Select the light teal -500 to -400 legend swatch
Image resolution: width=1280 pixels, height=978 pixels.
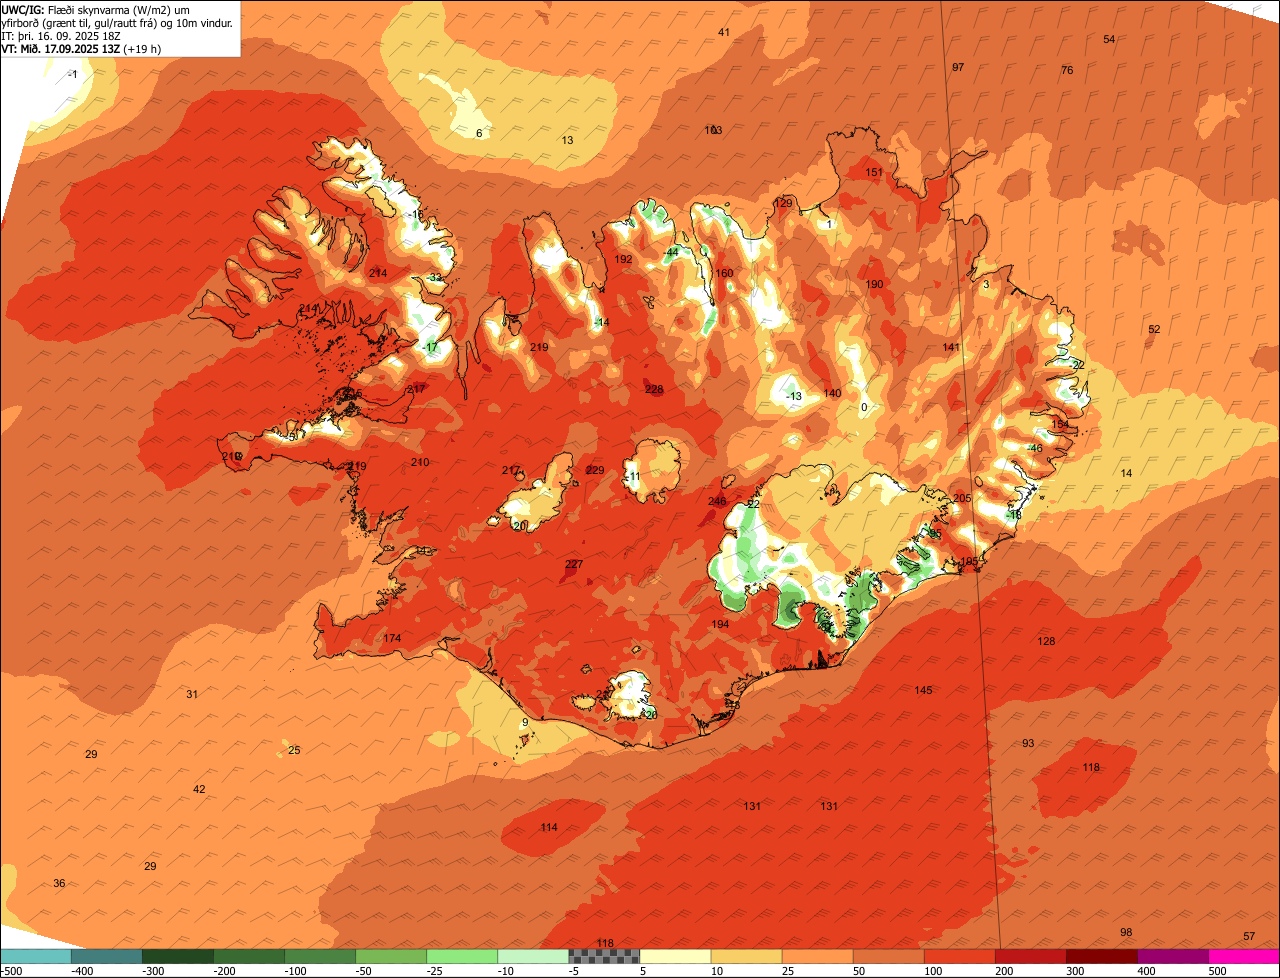point(35,956)
